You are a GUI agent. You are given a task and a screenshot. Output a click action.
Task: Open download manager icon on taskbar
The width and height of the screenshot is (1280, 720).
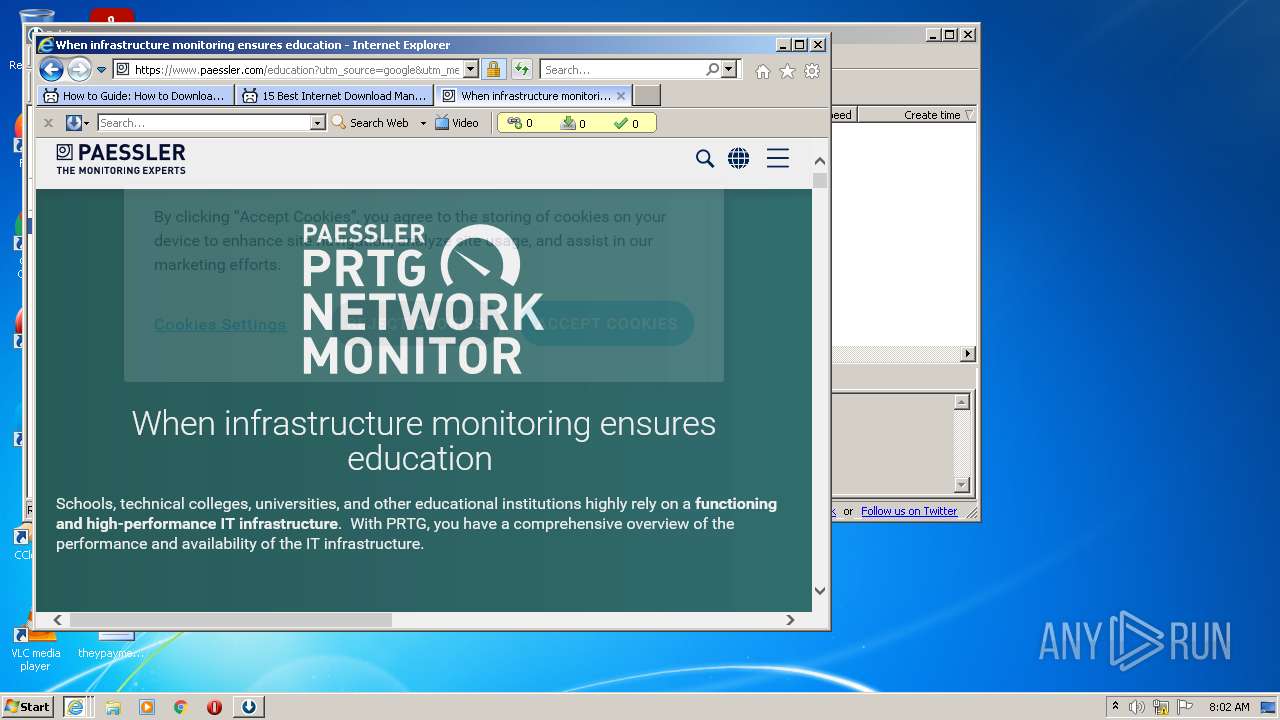tap(249, 707)
